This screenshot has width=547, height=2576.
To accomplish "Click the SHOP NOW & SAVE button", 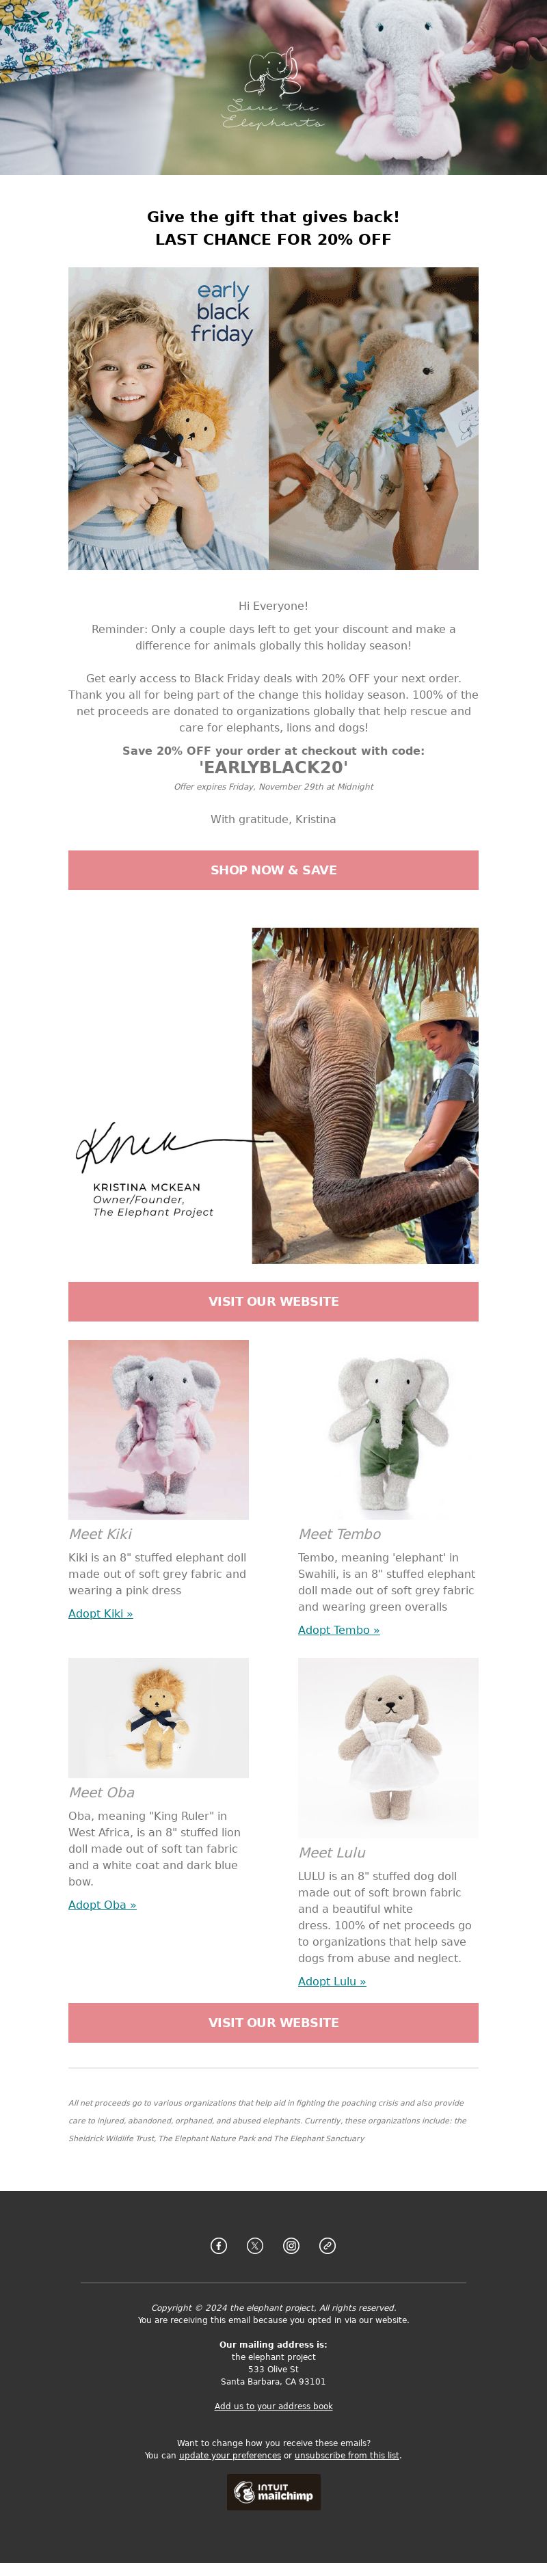I will (x=273, y=869).
